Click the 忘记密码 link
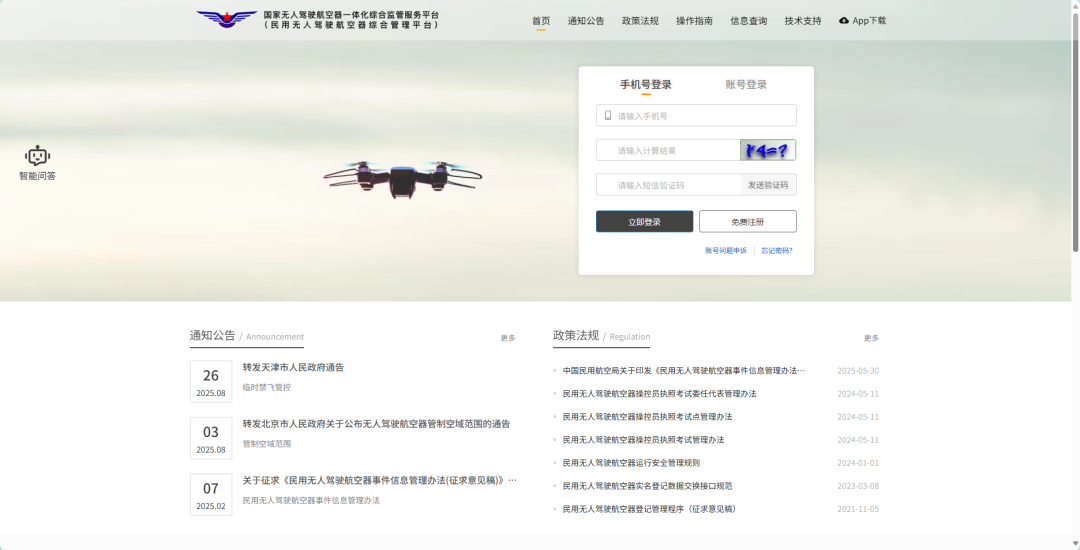The width and height of the screenshot is (1080, 550). pyautogui.click(x=776, y=251)
